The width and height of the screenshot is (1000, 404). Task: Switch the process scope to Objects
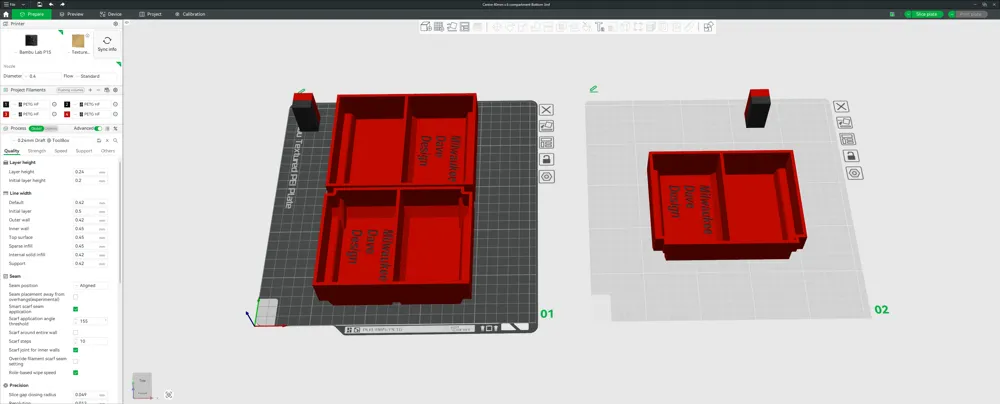51,128
